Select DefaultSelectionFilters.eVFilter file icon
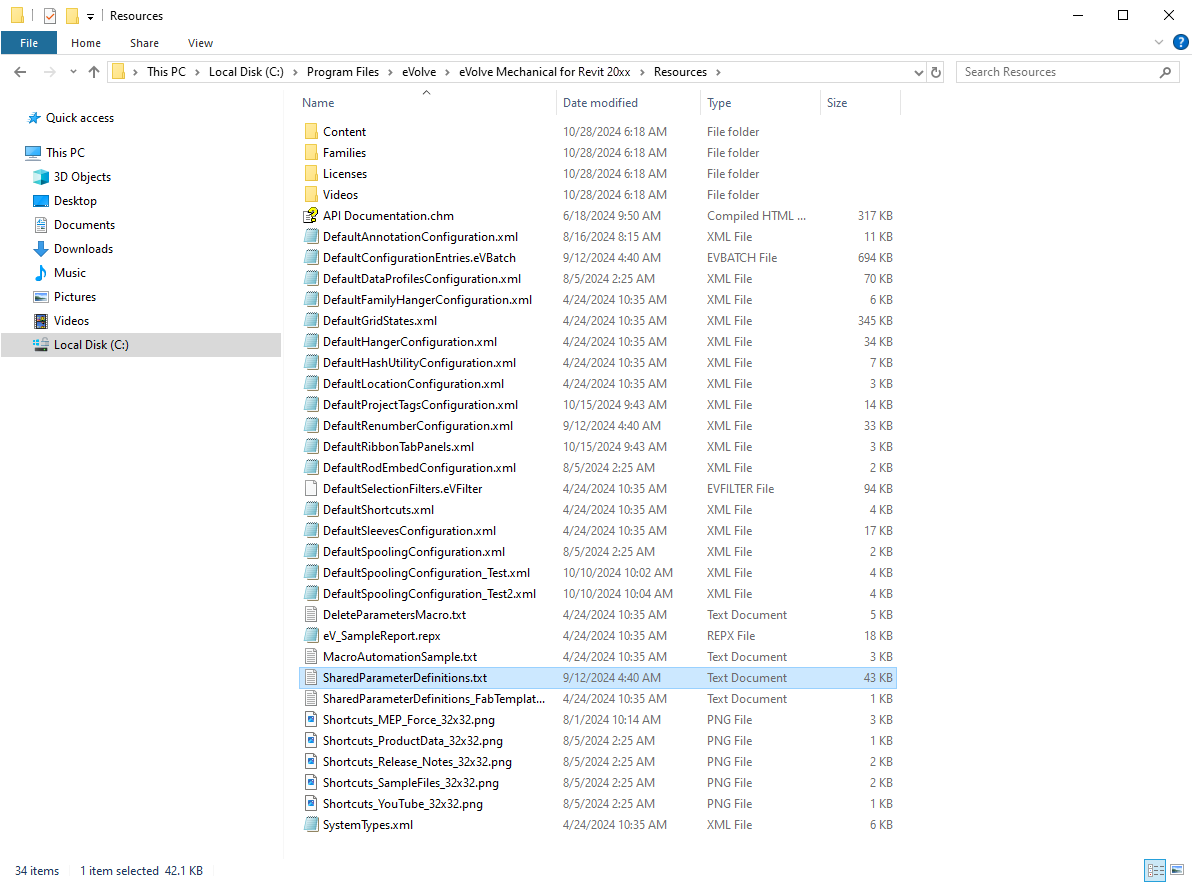Image resolution: width=1196 pixels, height=882 pixels. pos(310,488)
